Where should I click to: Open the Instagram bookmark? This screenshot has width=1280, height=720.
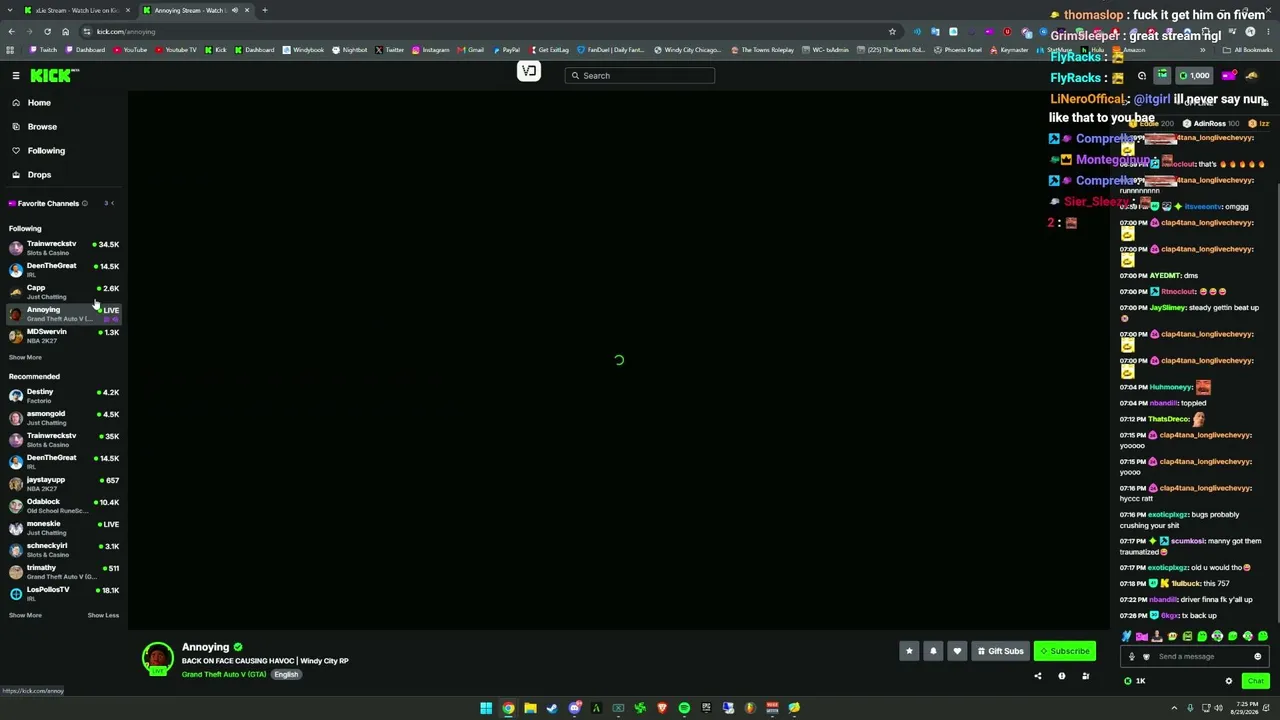[431, 50]
